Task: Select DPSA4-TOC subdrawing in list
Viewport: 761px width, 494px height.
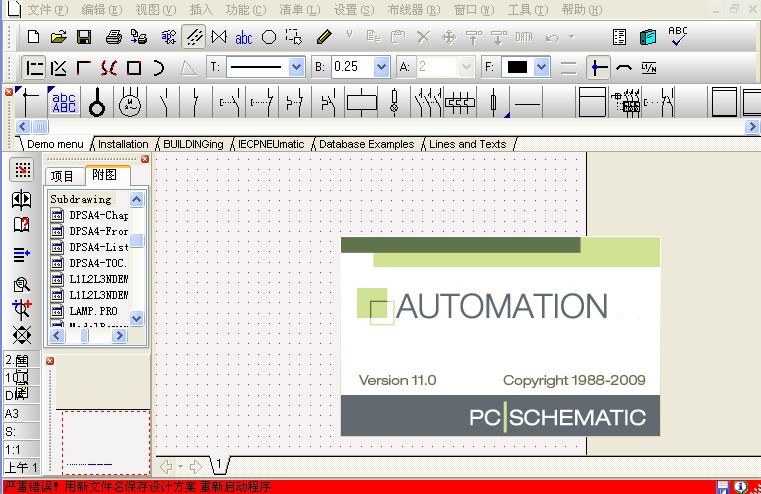Action: click(98, 263)
